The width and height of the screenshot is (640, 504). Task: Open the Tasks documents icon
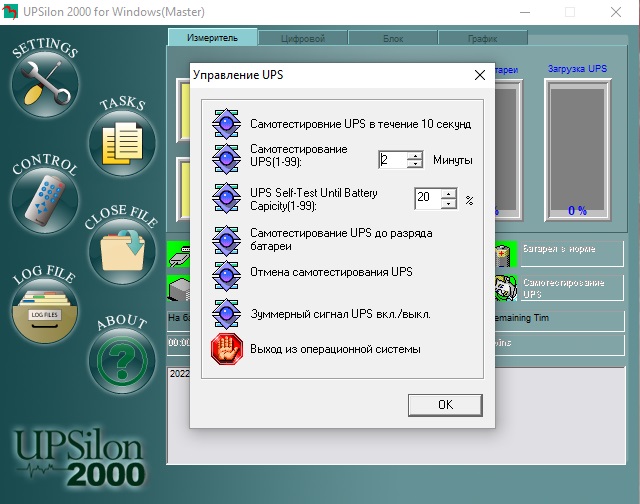click(122, 144)
